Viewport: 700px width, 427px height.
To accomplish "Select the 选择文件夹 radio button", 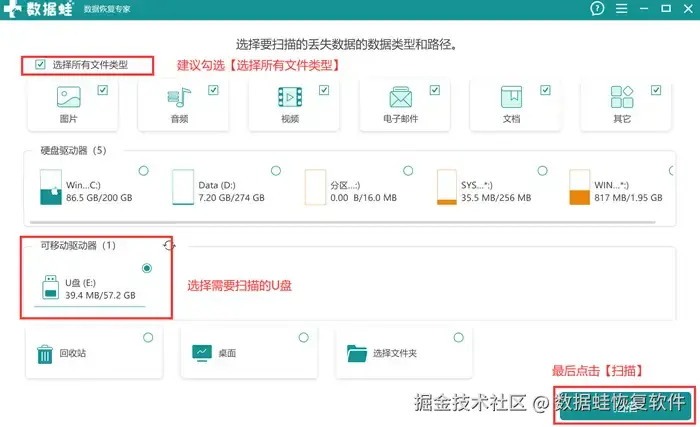I will tap(458, 338).
